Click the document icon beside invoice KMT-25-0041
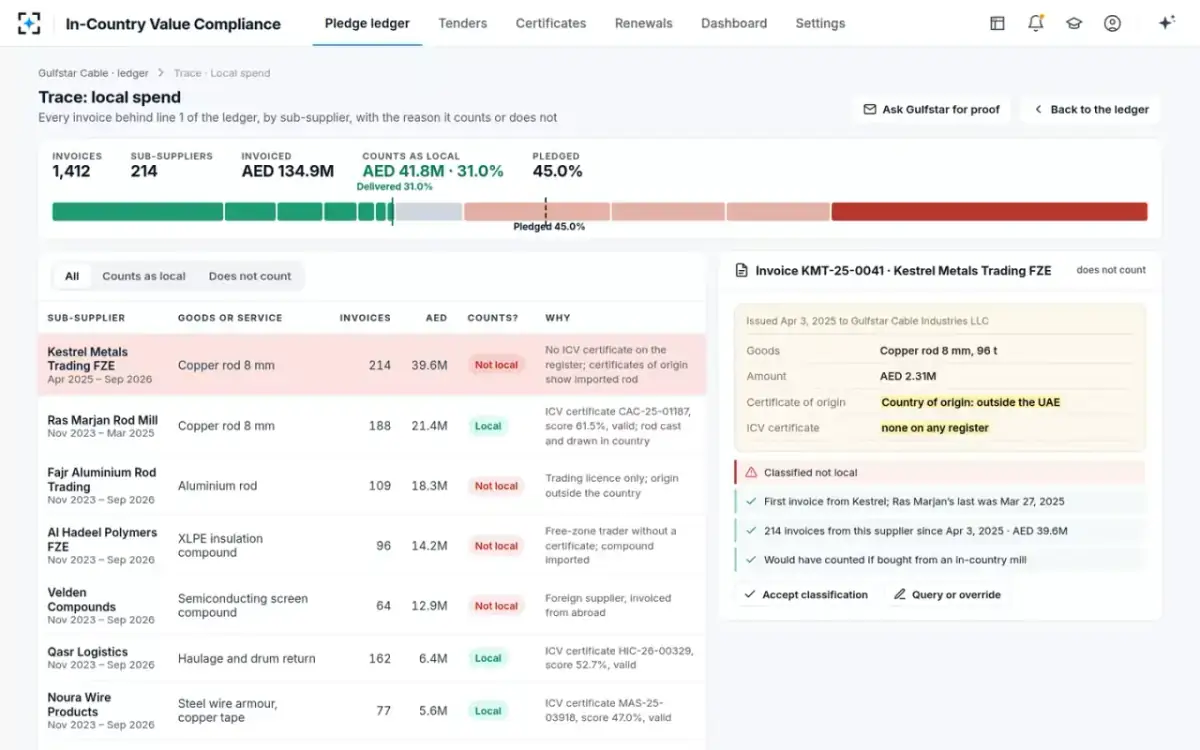 pos(742,270)
